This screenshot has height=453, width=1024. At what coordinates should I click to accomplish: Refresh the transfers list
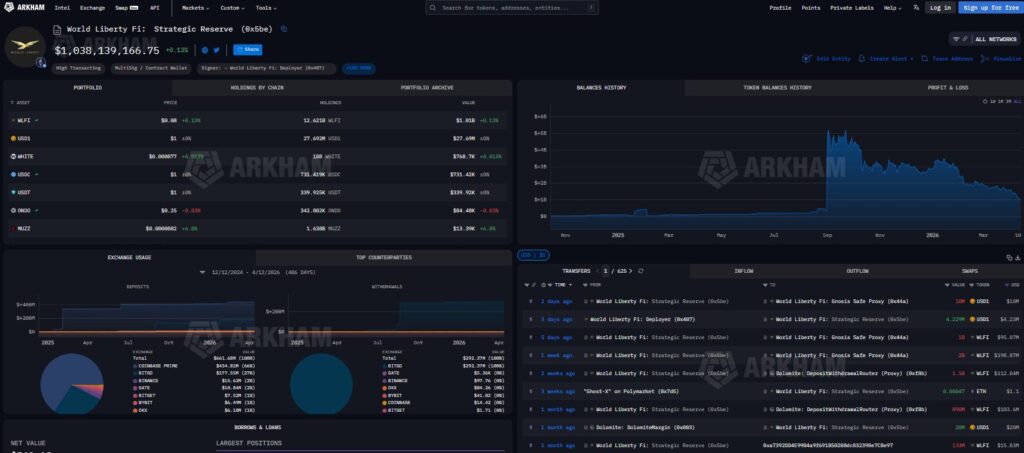click(640, 271)
